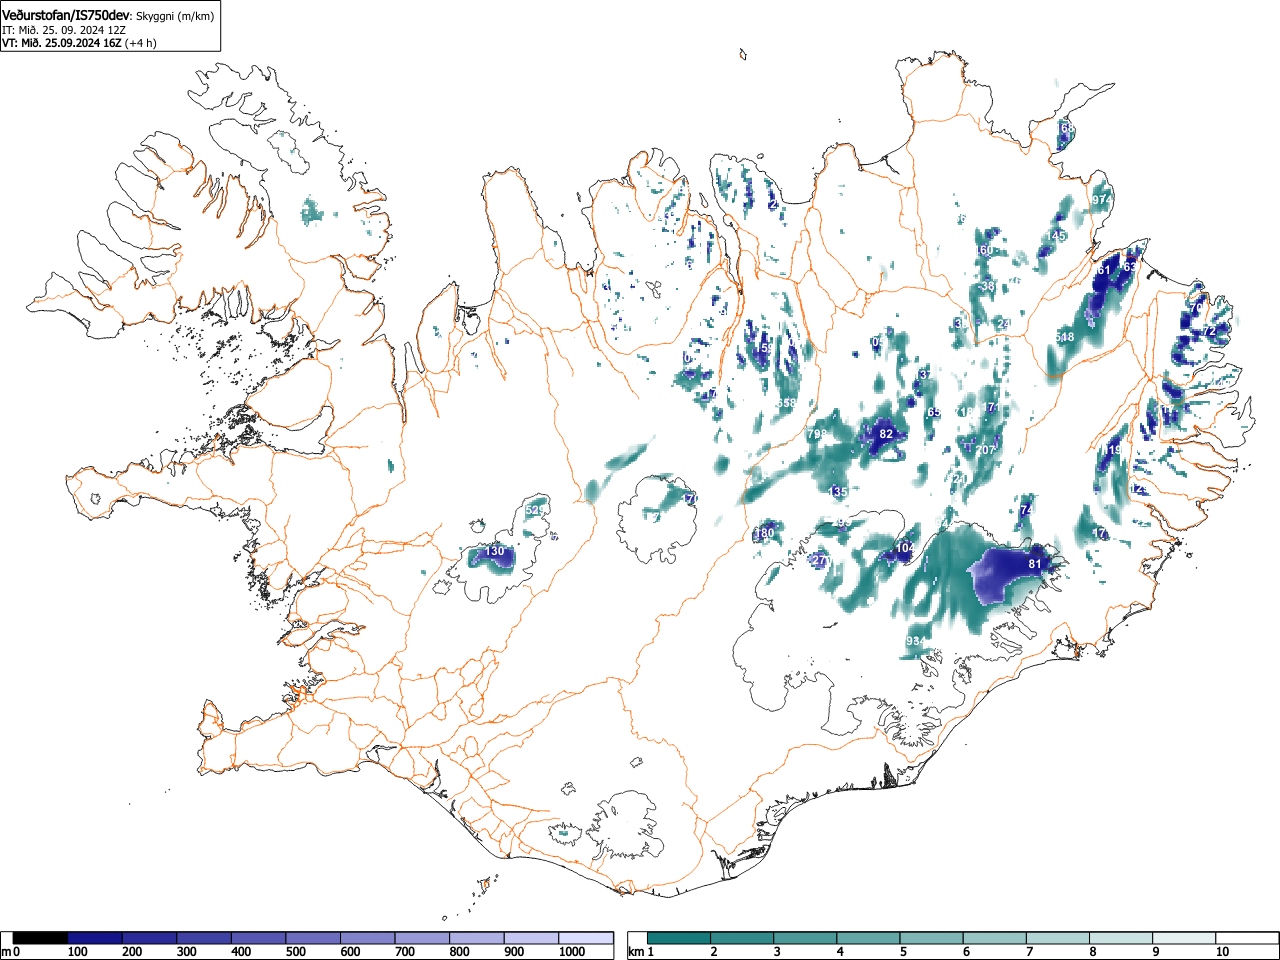Click the dark blue 100–200 m legend swatch
This screenshot has height=960, width=1280.
pos(95,938)
